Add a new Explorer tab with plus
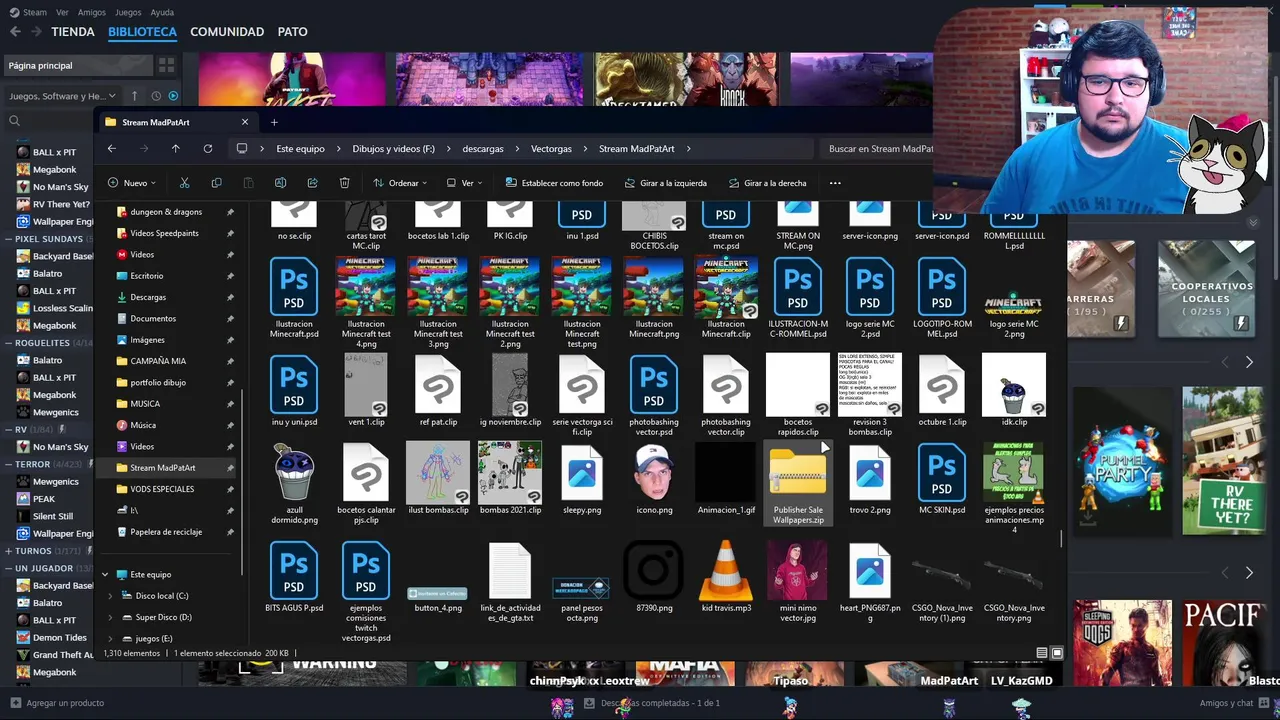The height and width of the screenshot is (720, 1280). coord(274,122)
